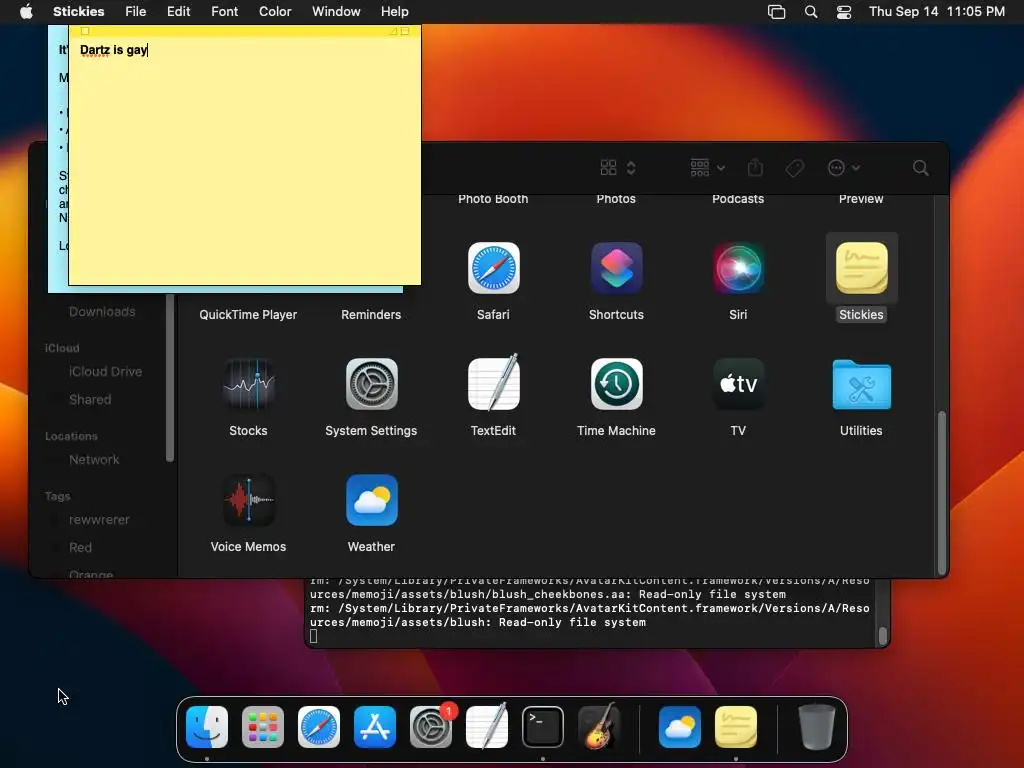Open the Finder action ellipsis menu
This screenshot has height=768, width=1024.
(x=843, y=168)
